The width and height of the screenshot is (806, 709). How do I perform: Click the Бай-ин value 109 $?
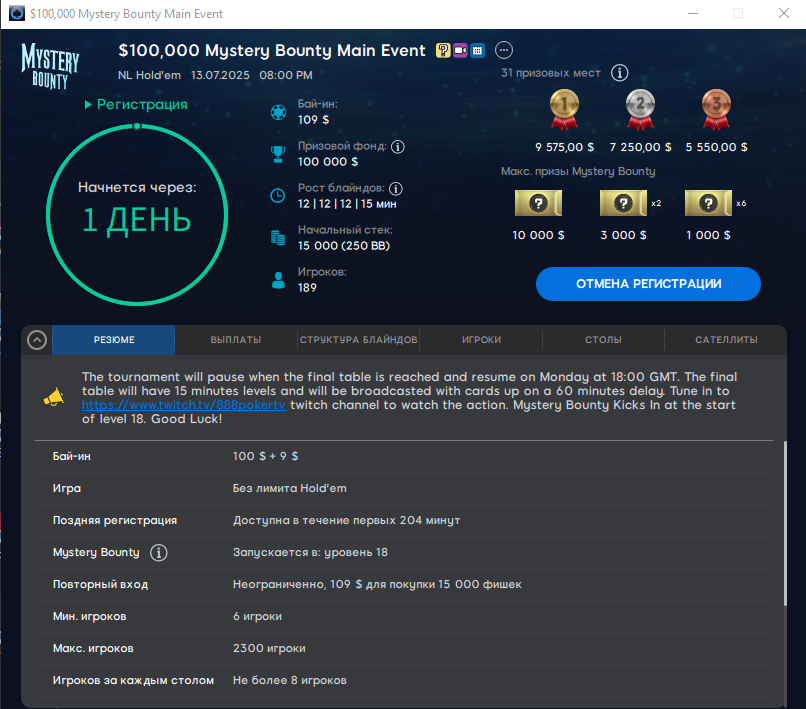(x=314, y=120)
